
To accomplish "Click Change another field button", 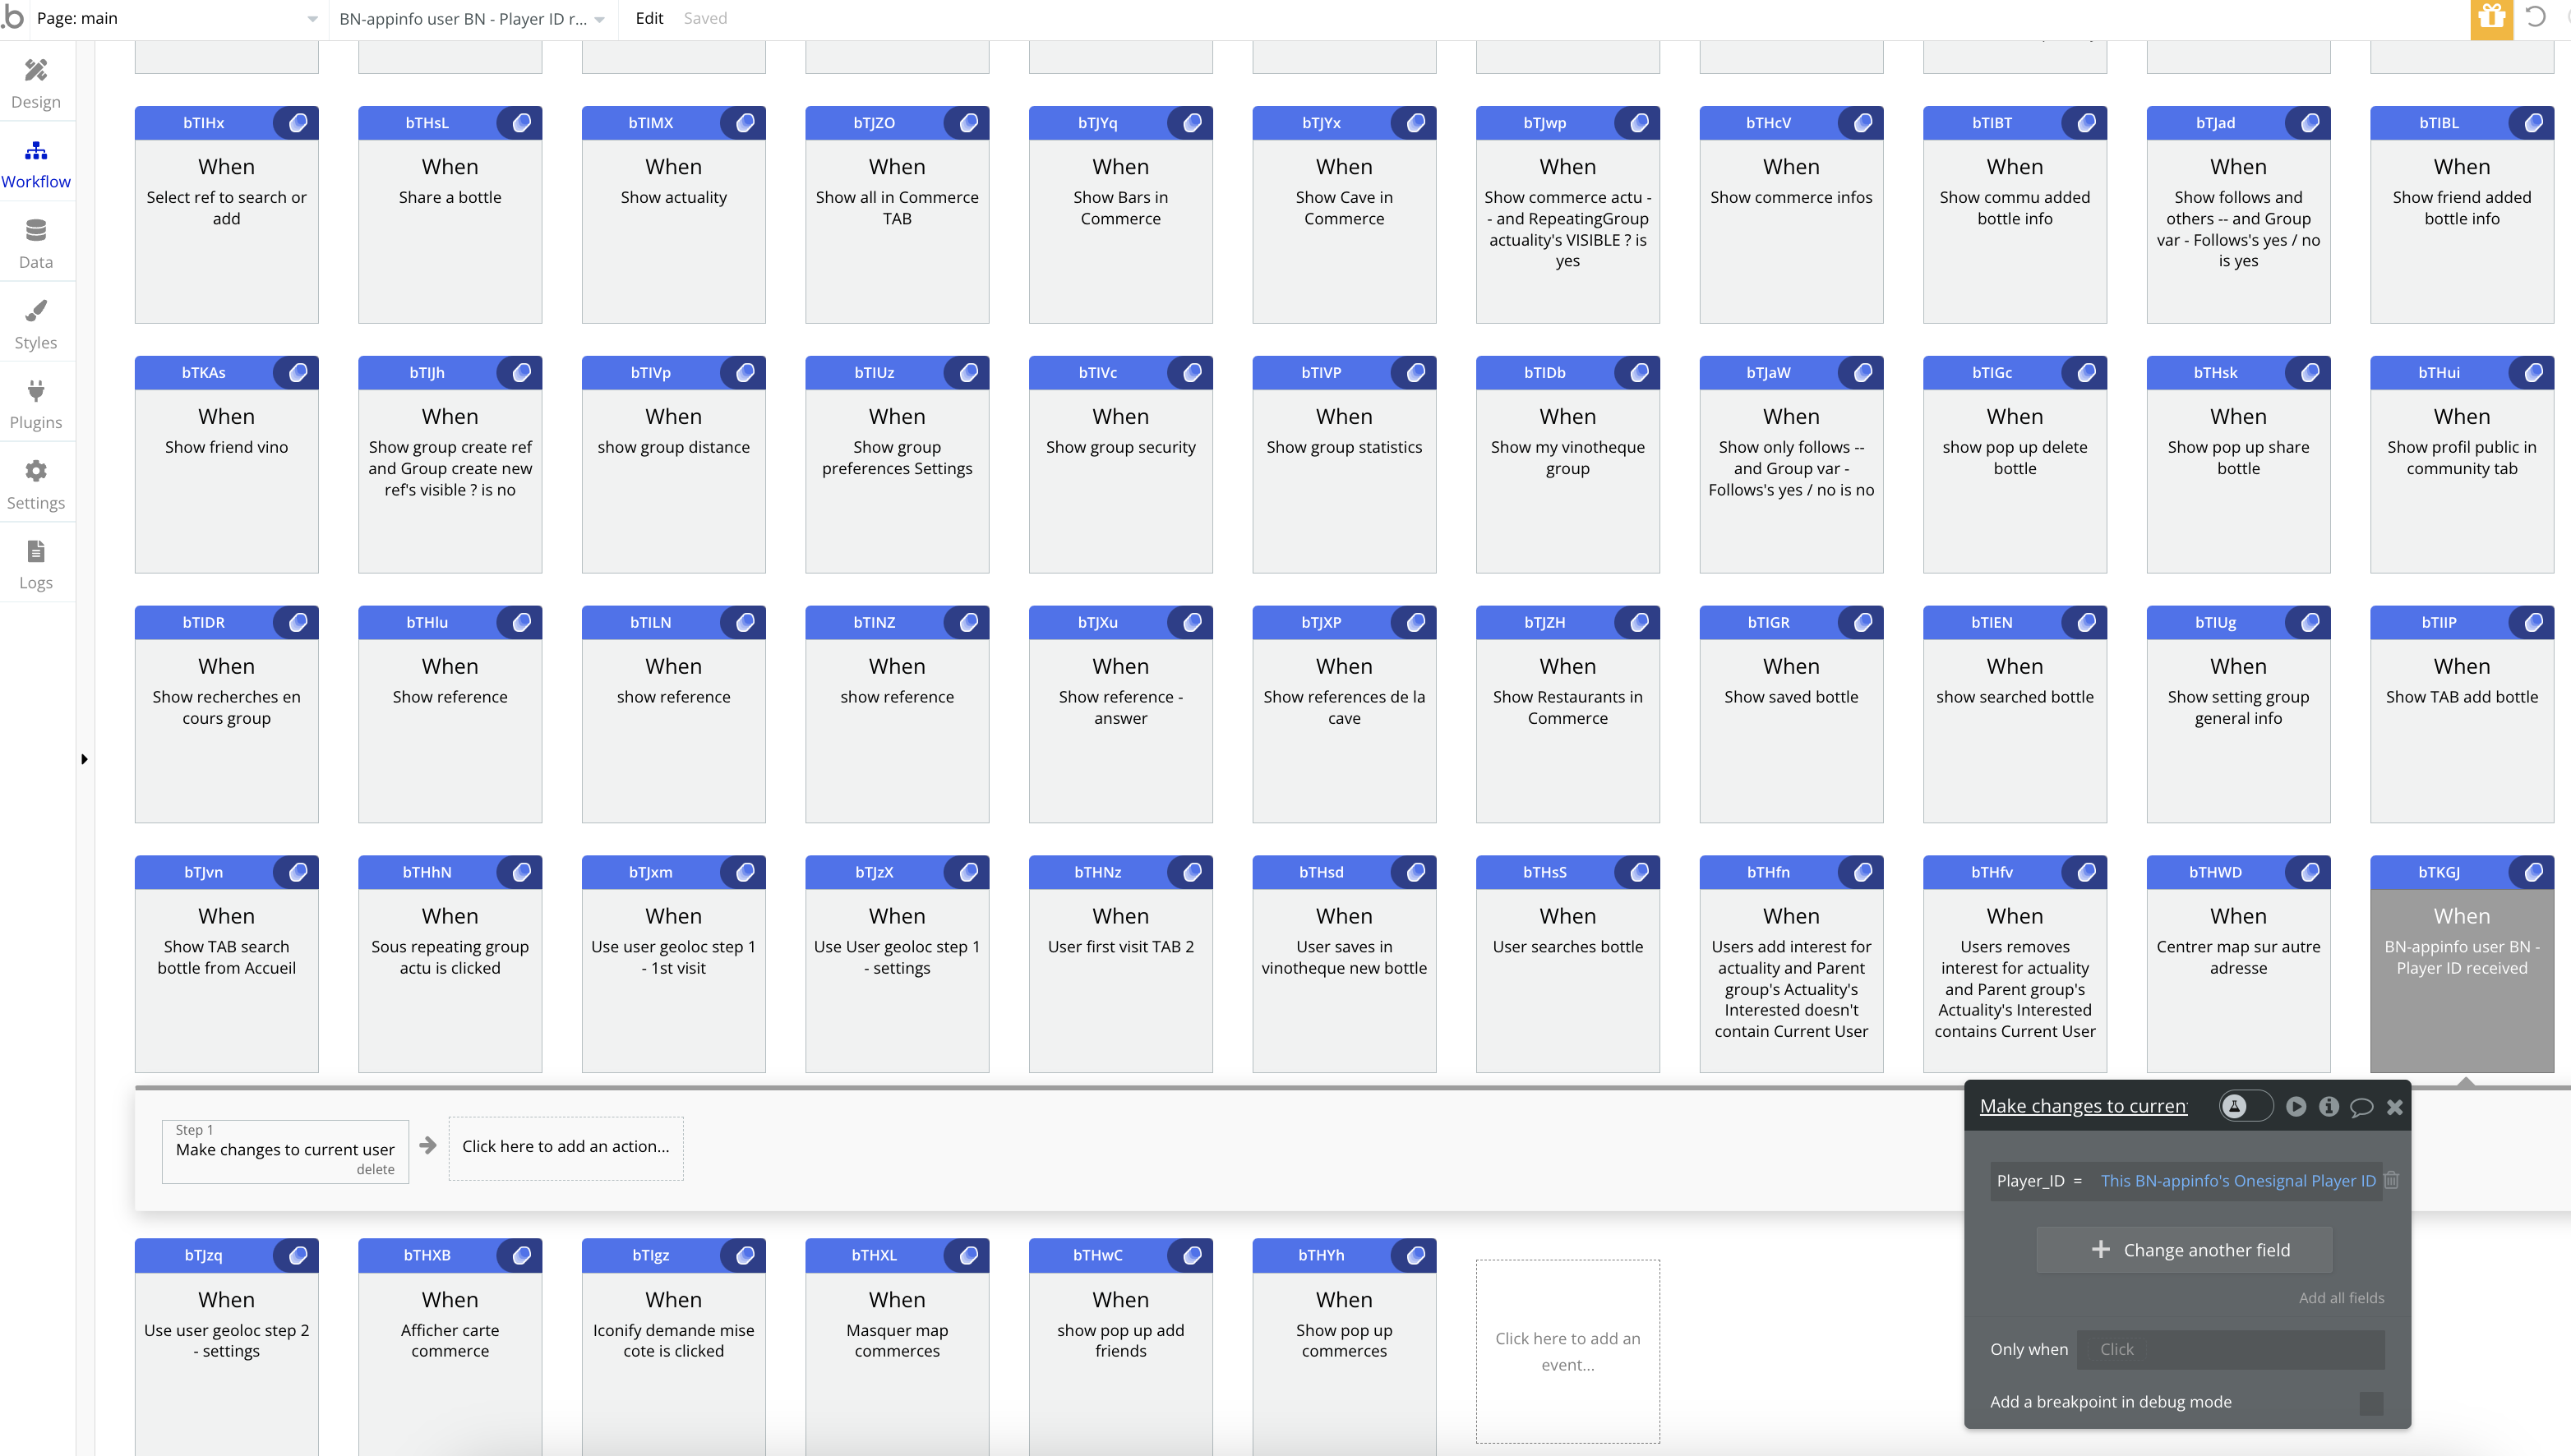I will (x=2185, y=1250).
